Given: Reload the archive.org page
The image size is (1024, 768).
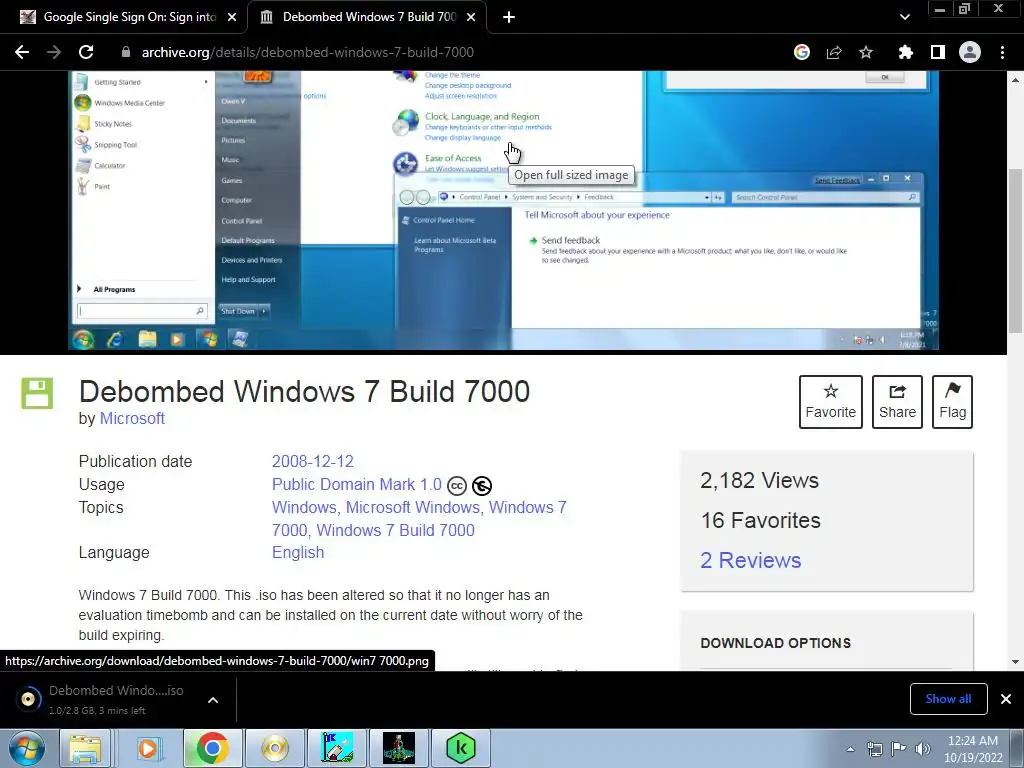Looking at the screenshot, I should click(x=86, y=52).
